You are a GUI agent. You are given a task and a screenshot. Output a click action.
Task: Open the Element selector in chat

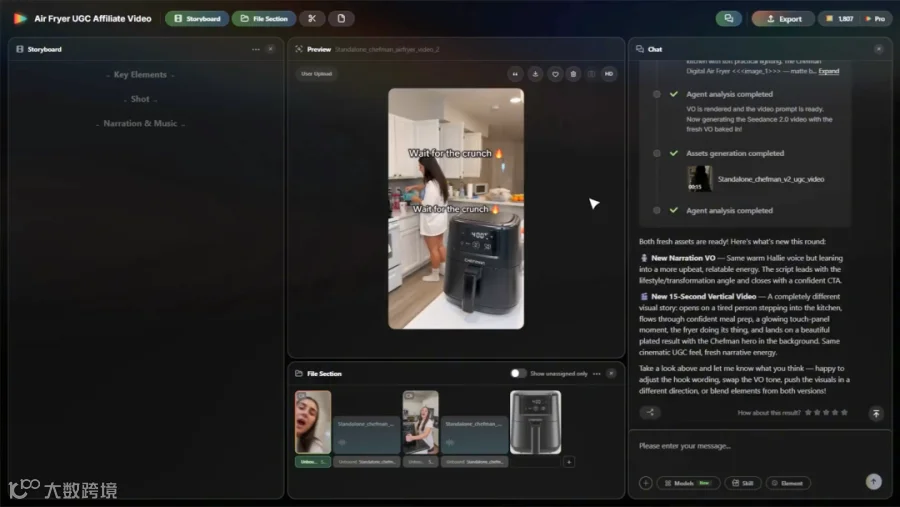pyautogui.click(x=788, y=483)
